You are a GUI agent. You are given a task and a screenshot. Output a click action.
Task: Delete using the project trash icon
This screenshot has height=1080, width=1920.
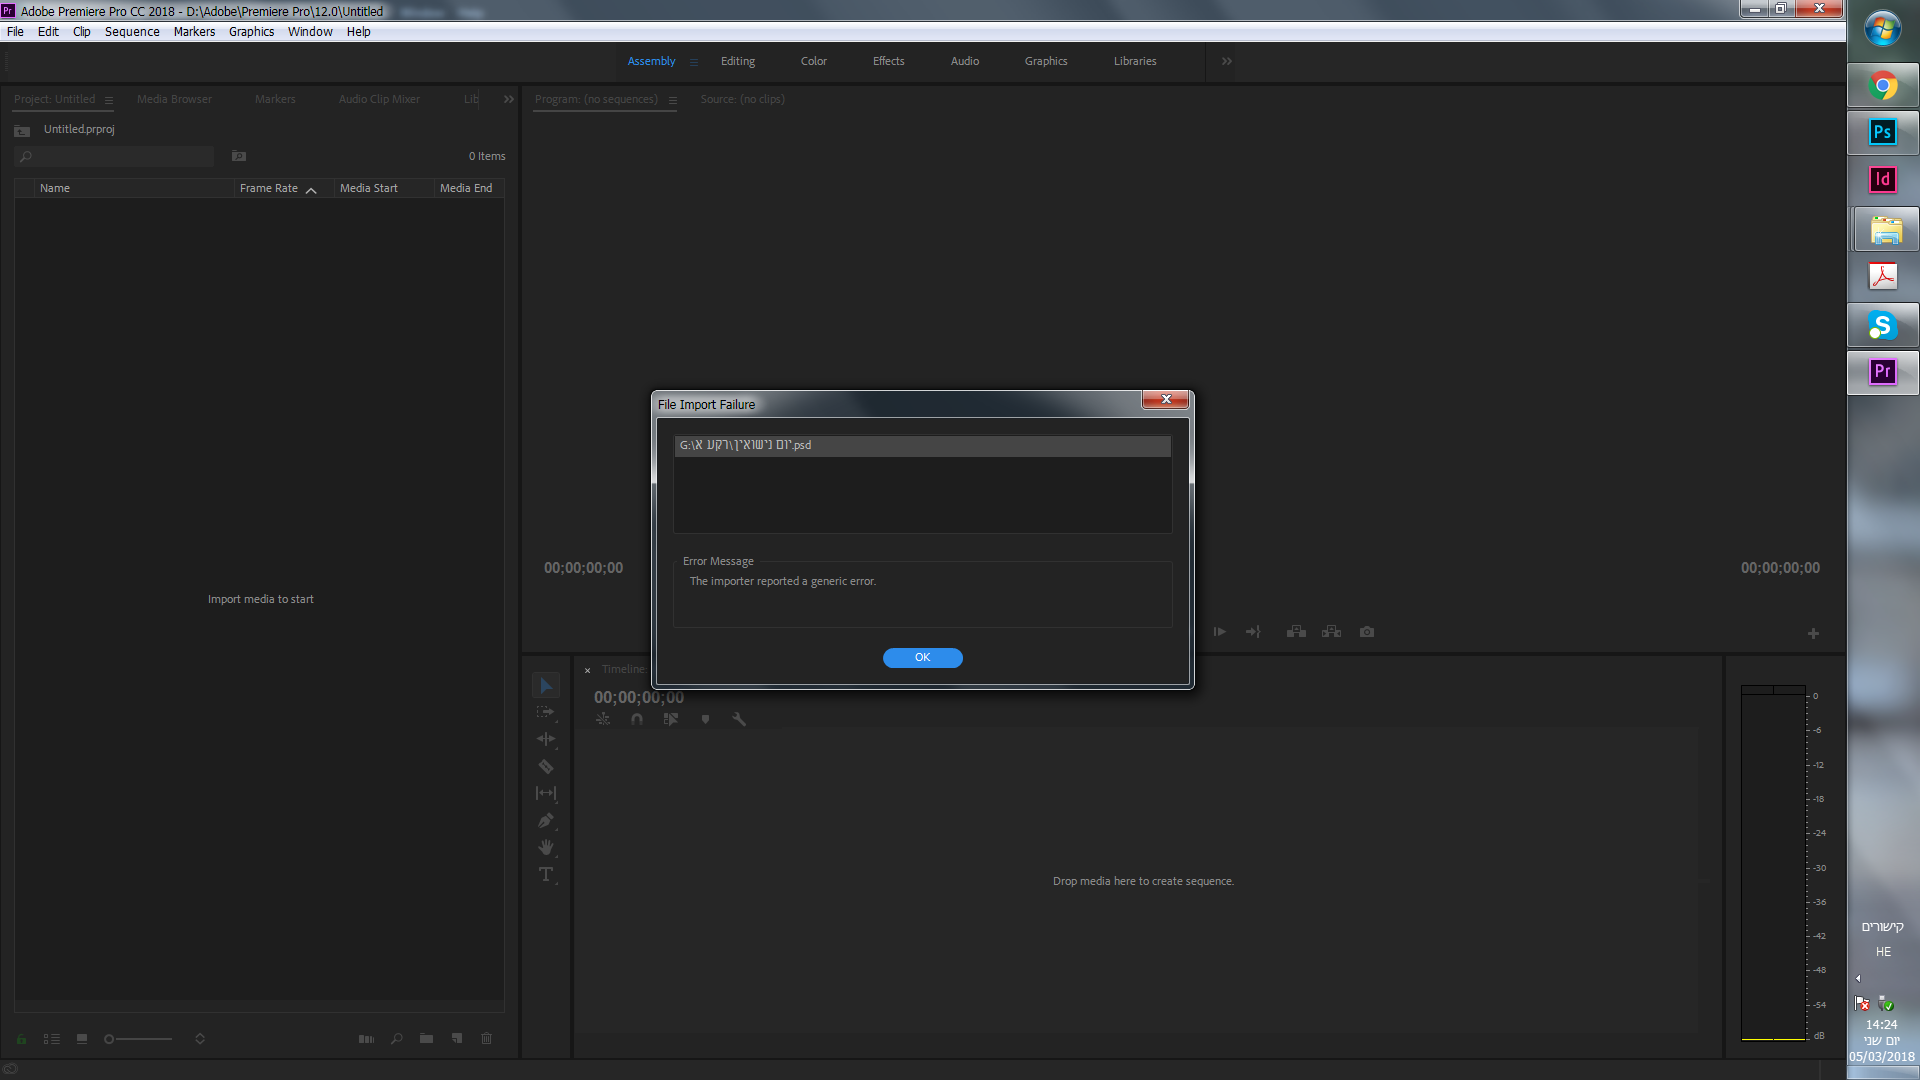tap(487, 1039)
